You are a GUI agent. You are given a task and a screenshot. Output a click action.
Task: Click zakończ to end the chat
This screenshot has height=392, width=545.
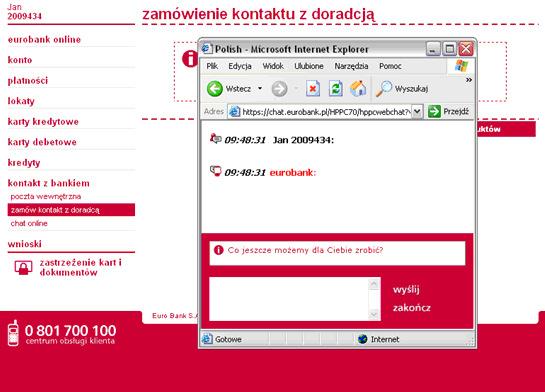412,308
